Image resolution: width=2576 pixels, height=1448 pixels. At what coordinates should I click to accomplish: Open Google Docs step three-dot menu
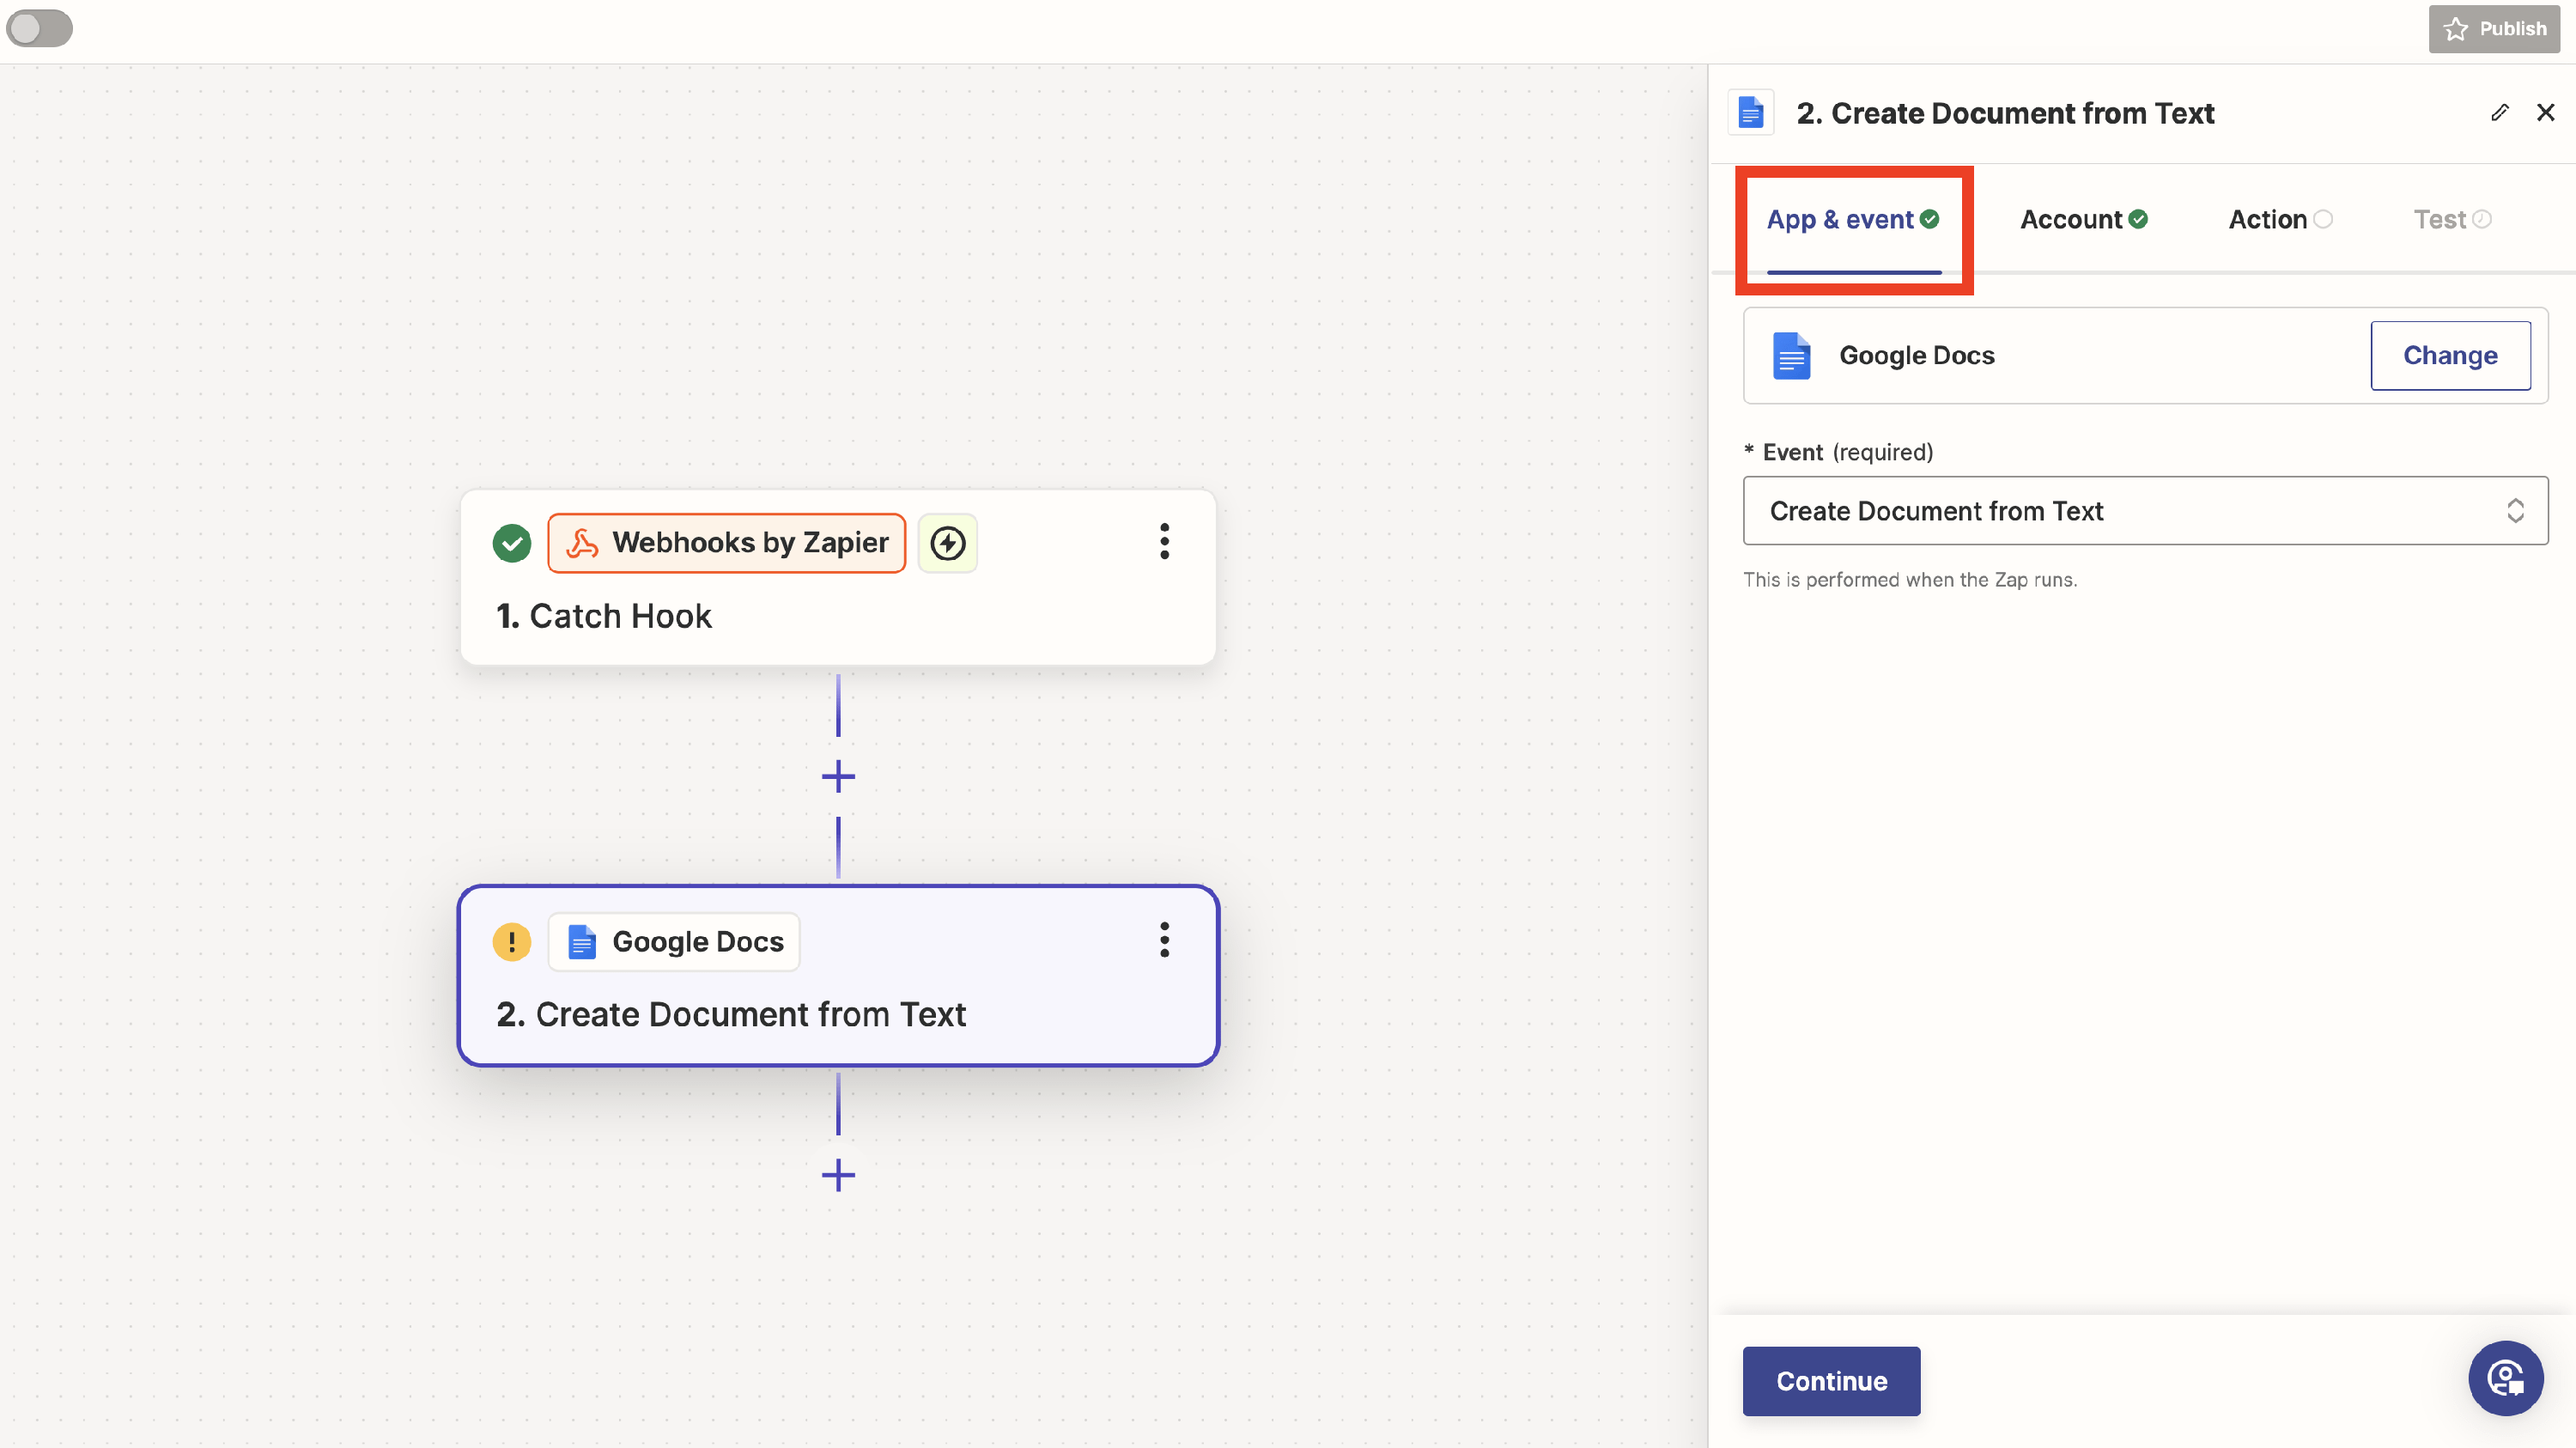coord(1164,940)
